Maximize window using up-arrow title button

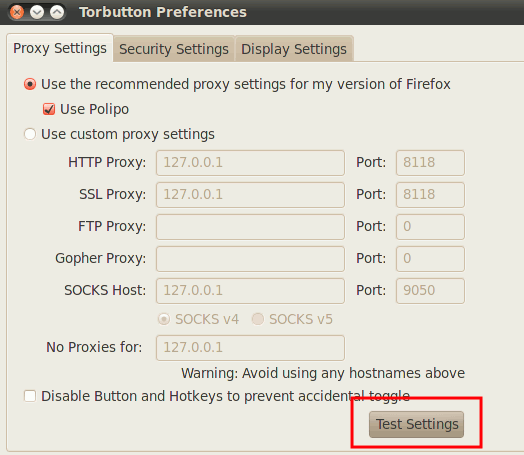pyautogui.click(x=57, y=12)
